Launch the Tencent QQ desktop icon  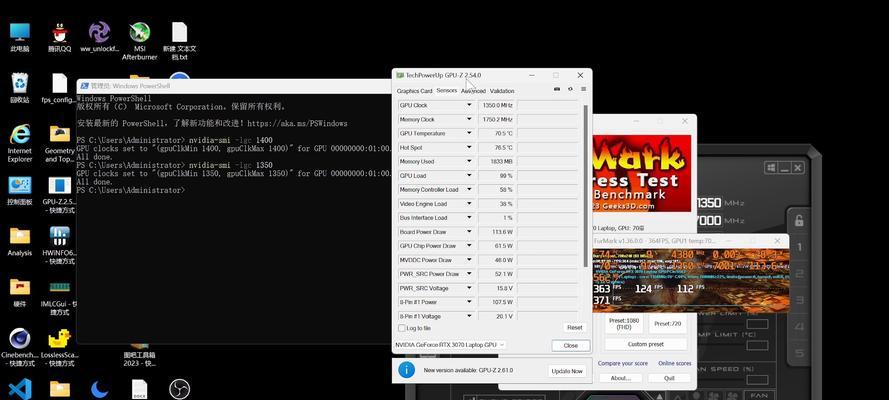click(x=60, y=38)
